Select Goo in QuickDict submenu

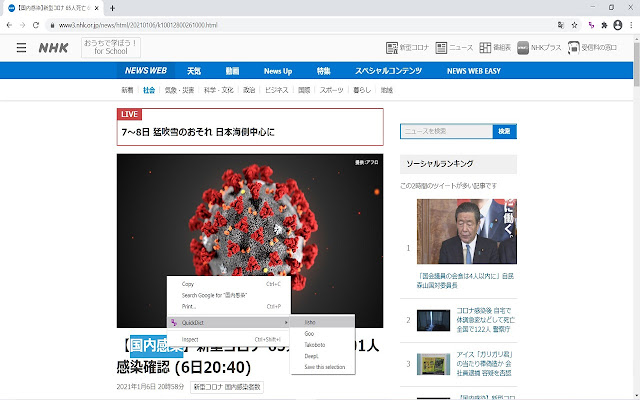(x=322, y=333)
